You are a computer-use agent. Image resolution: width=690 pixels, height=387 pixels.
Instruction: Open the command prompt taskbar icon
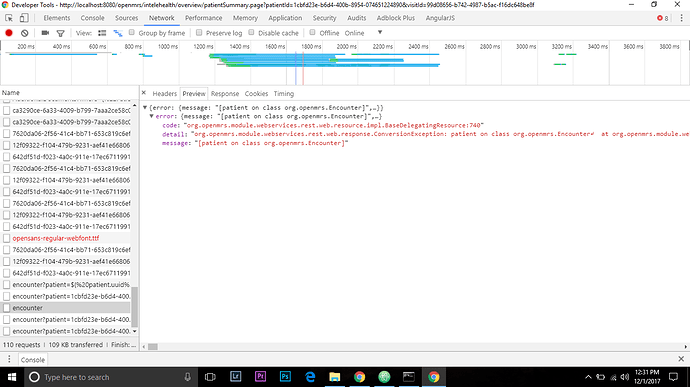[x=409, y=376]
